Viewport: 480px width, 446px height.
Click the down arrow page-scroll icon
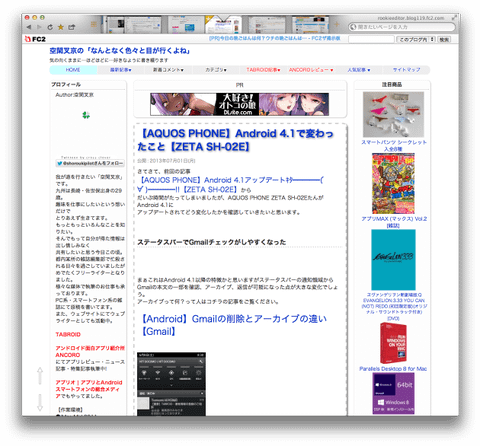tap(40, 402)
